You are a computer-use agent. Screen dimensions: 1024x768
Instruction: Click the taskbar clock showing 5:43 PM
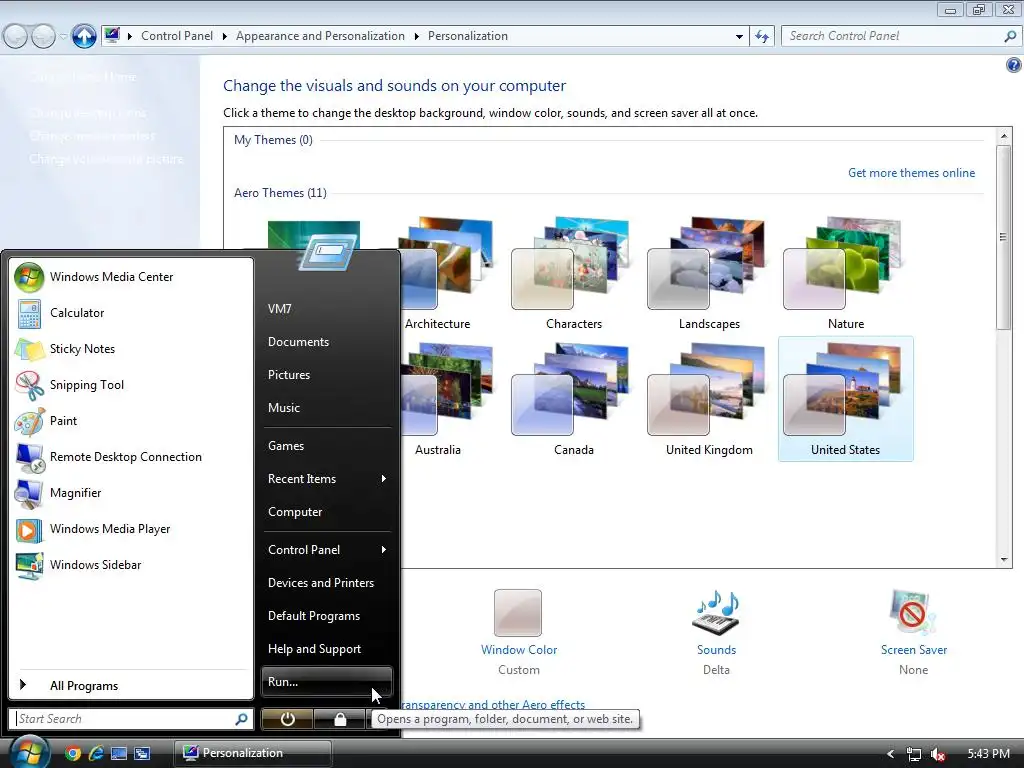[988, 754]
